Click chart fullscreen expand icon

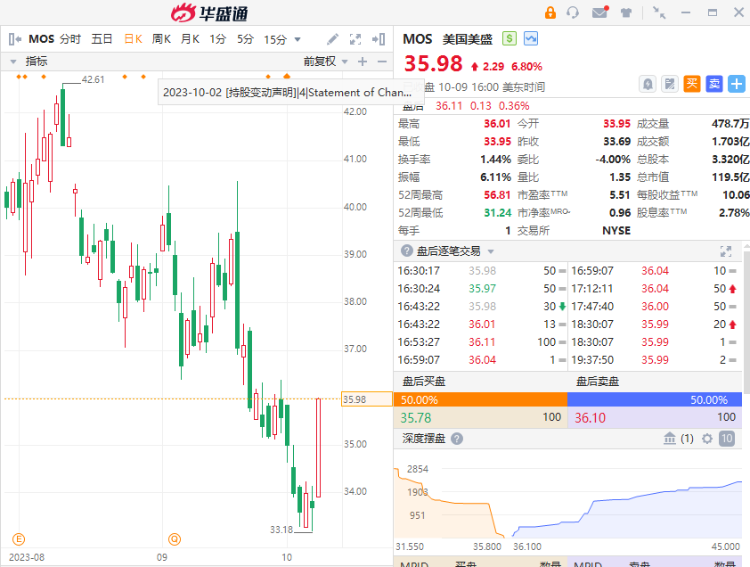355,39
